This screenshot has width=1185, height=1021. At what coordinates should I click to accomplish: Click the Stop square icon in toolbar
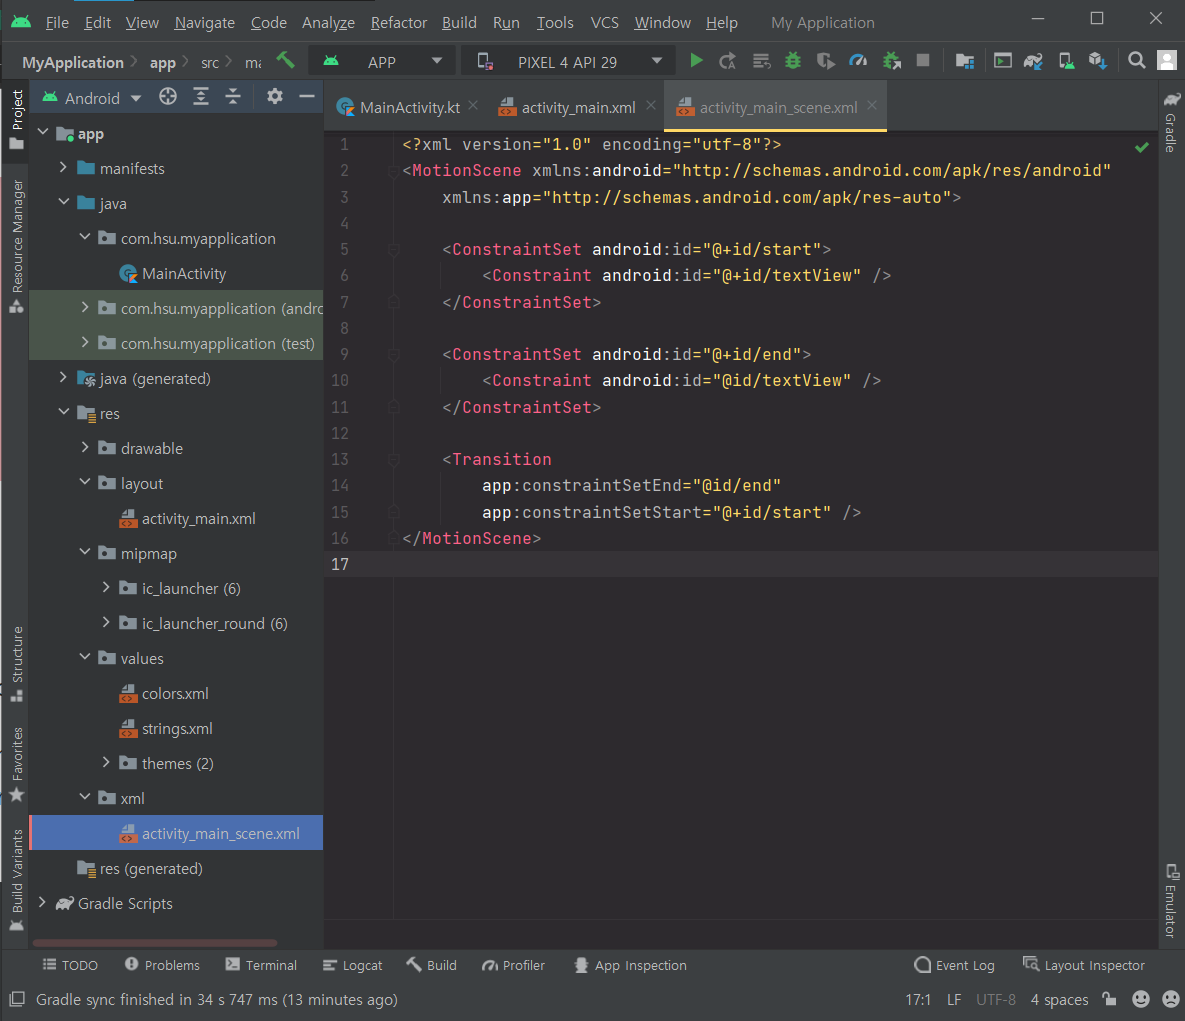click(923, 61)
